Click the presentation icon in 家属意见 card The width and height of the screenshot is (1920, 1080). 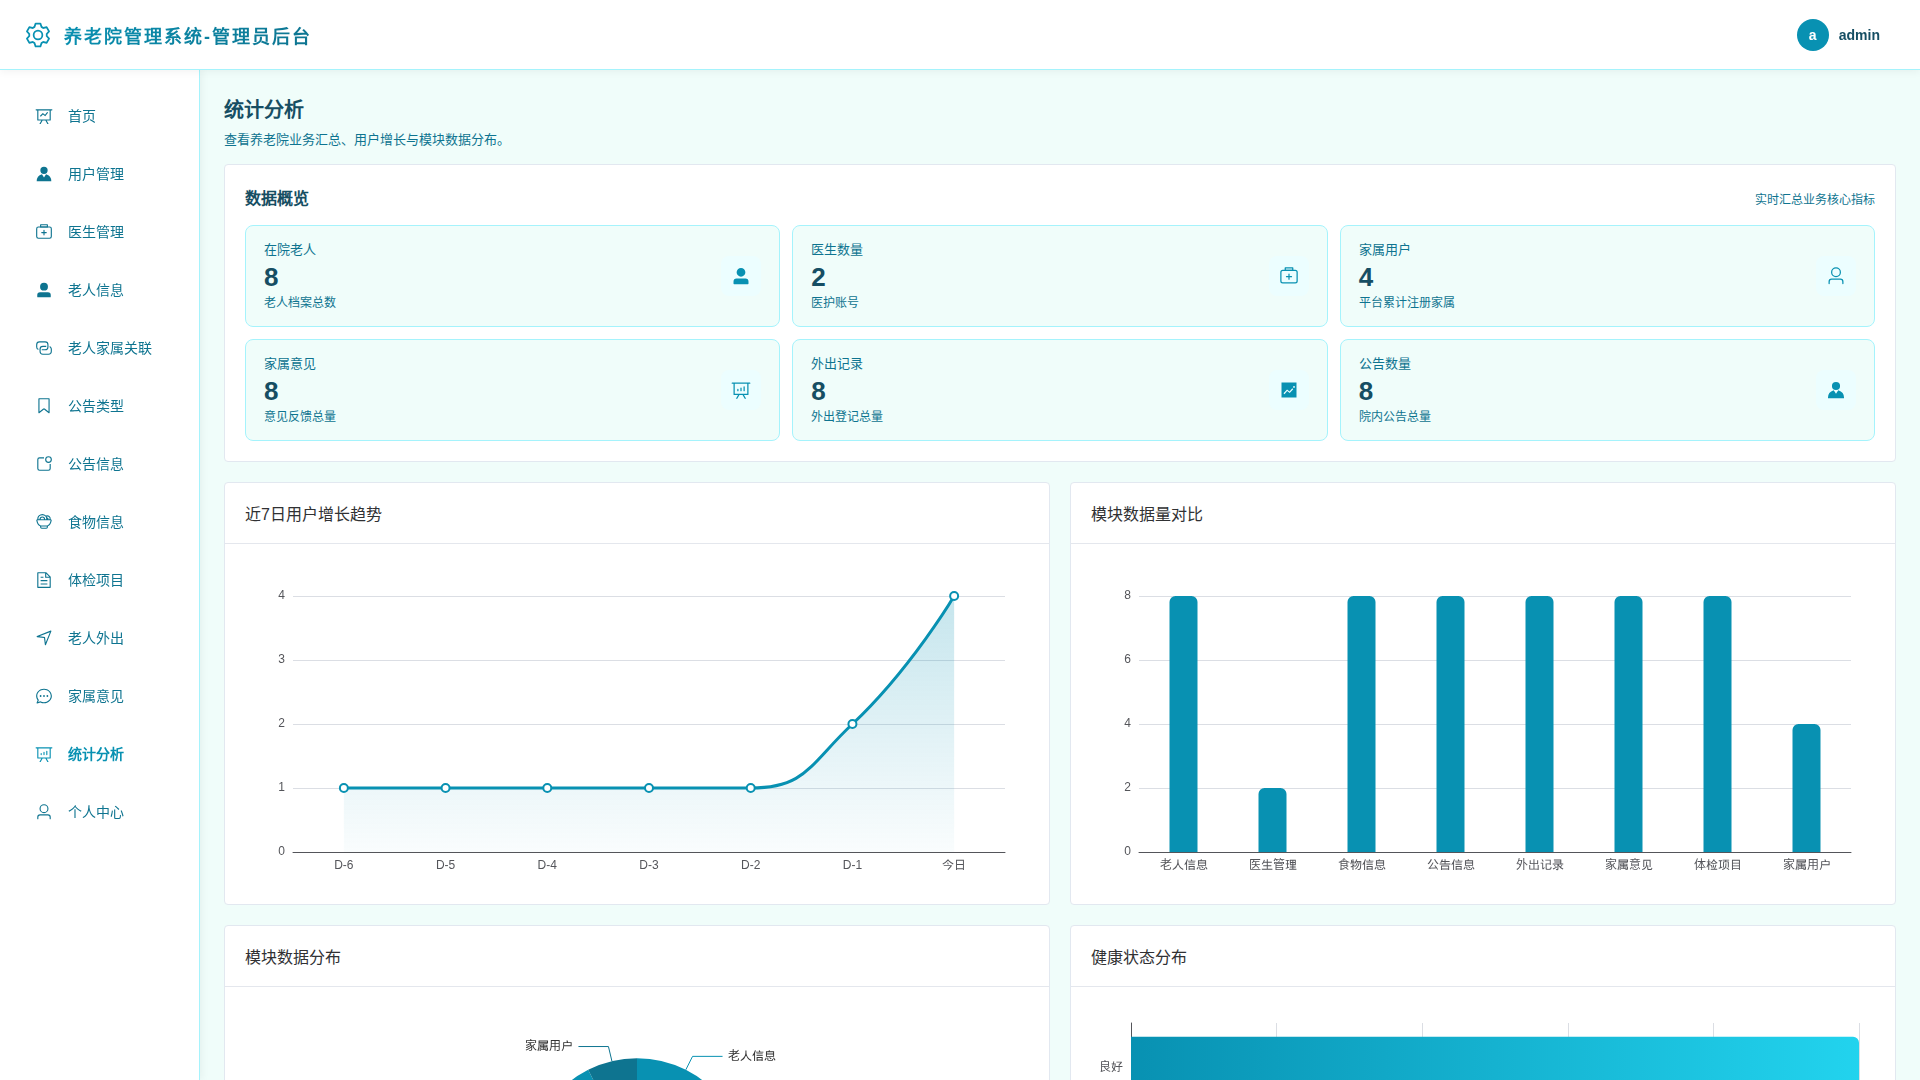pyautogui.click(x=741, y=390)
